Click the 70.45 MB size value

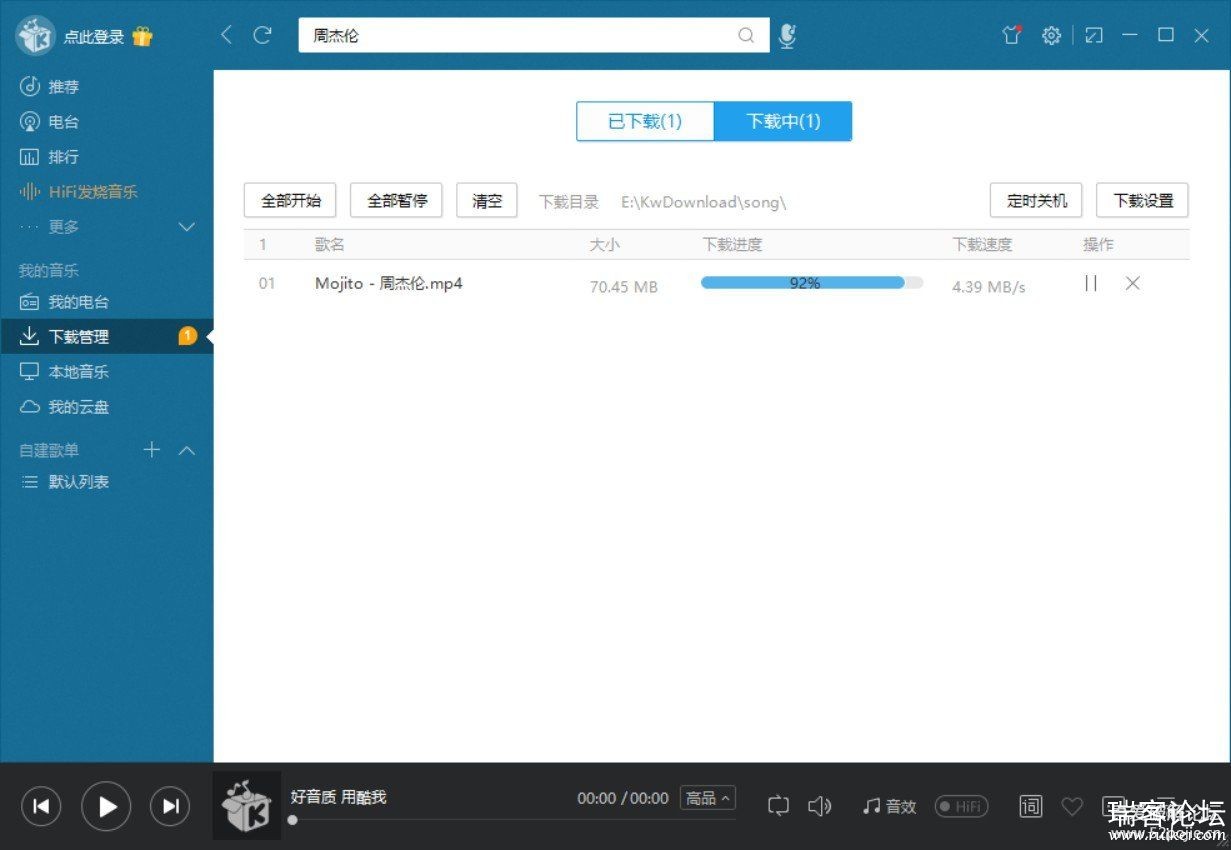point(624,287)
